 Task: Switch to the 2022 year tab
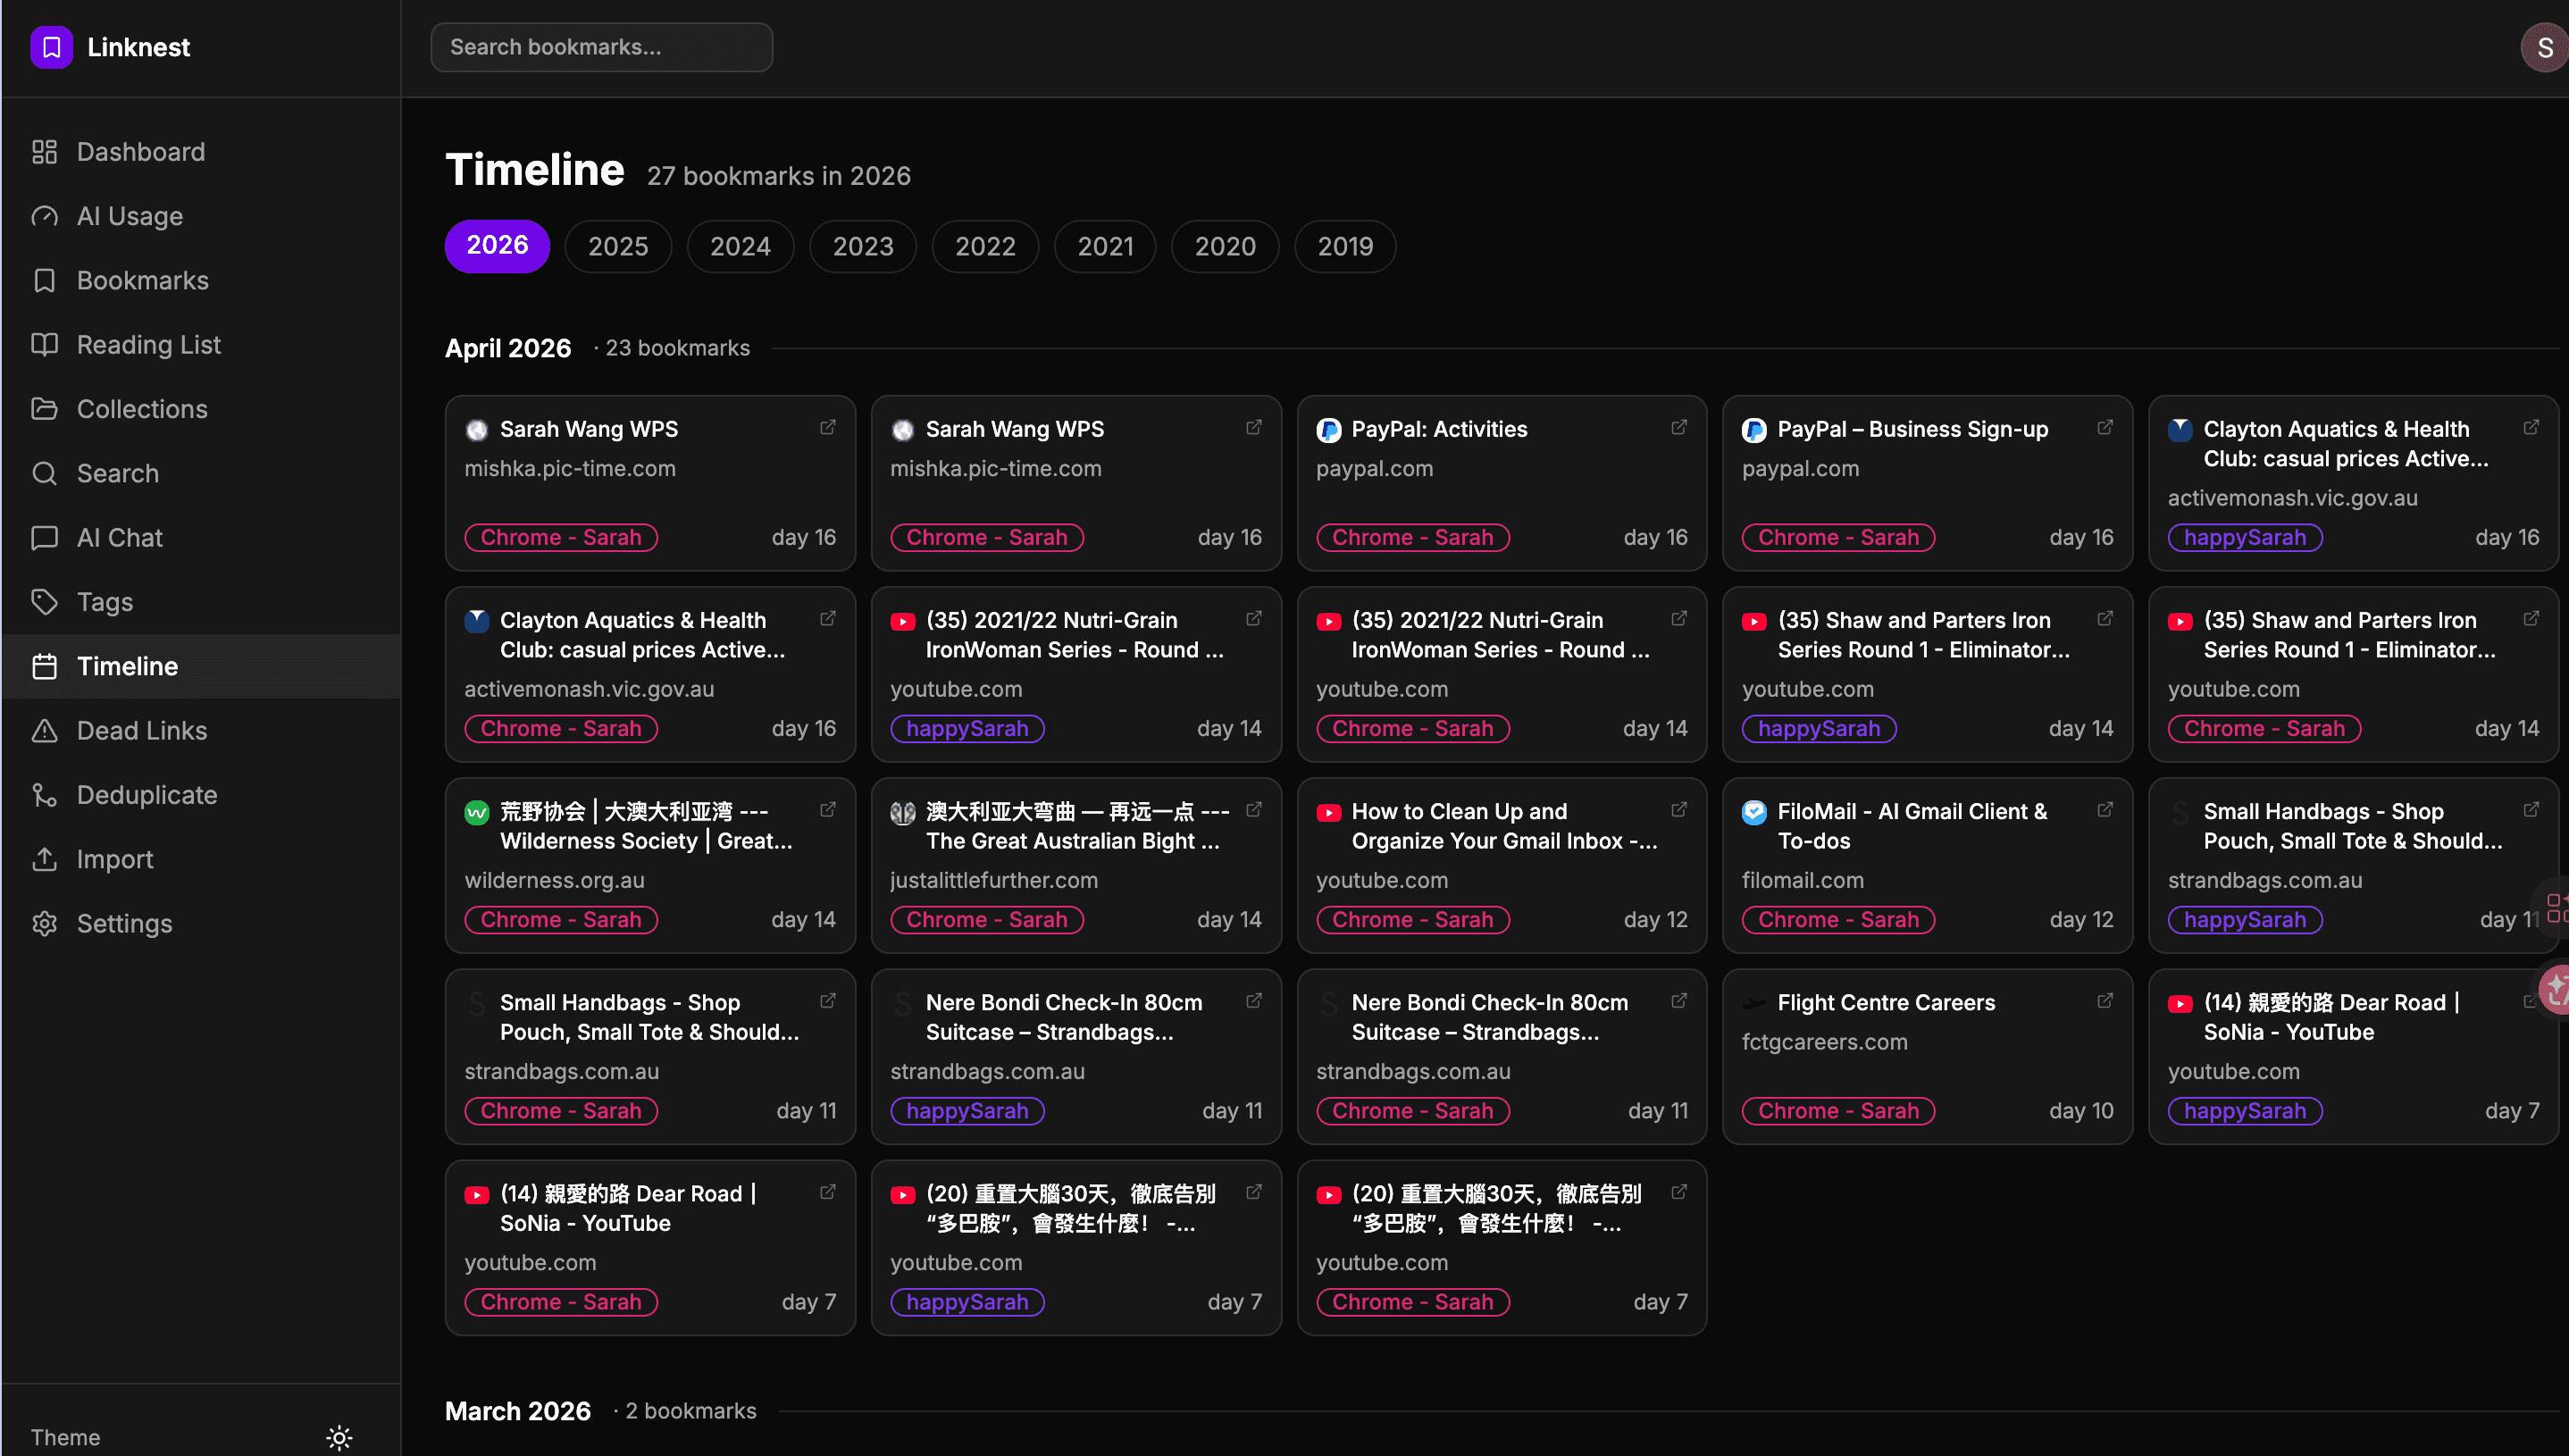pos(985,246)
